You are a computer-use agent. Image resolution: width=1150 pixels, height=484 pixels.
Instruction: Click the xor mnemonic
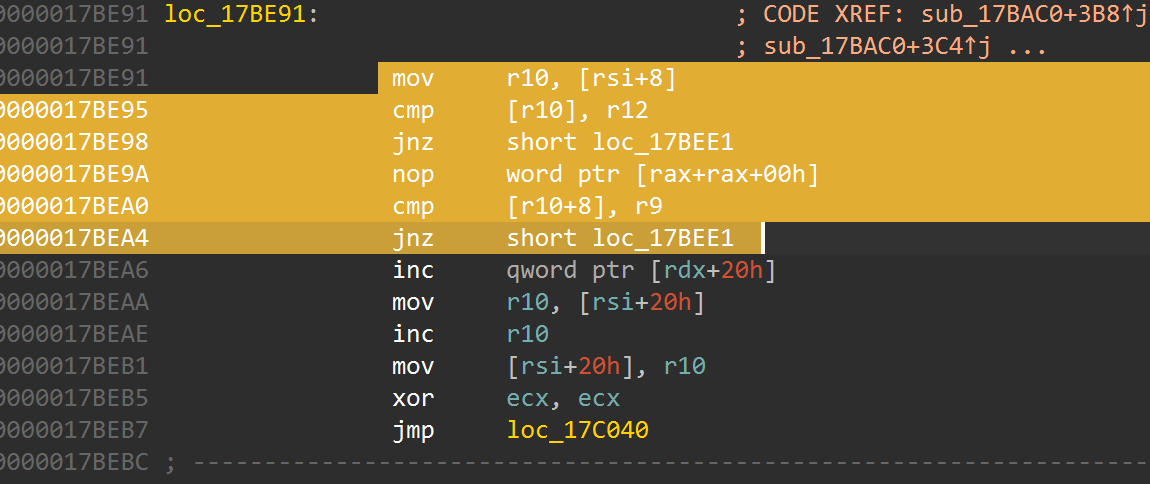(413, 398)
